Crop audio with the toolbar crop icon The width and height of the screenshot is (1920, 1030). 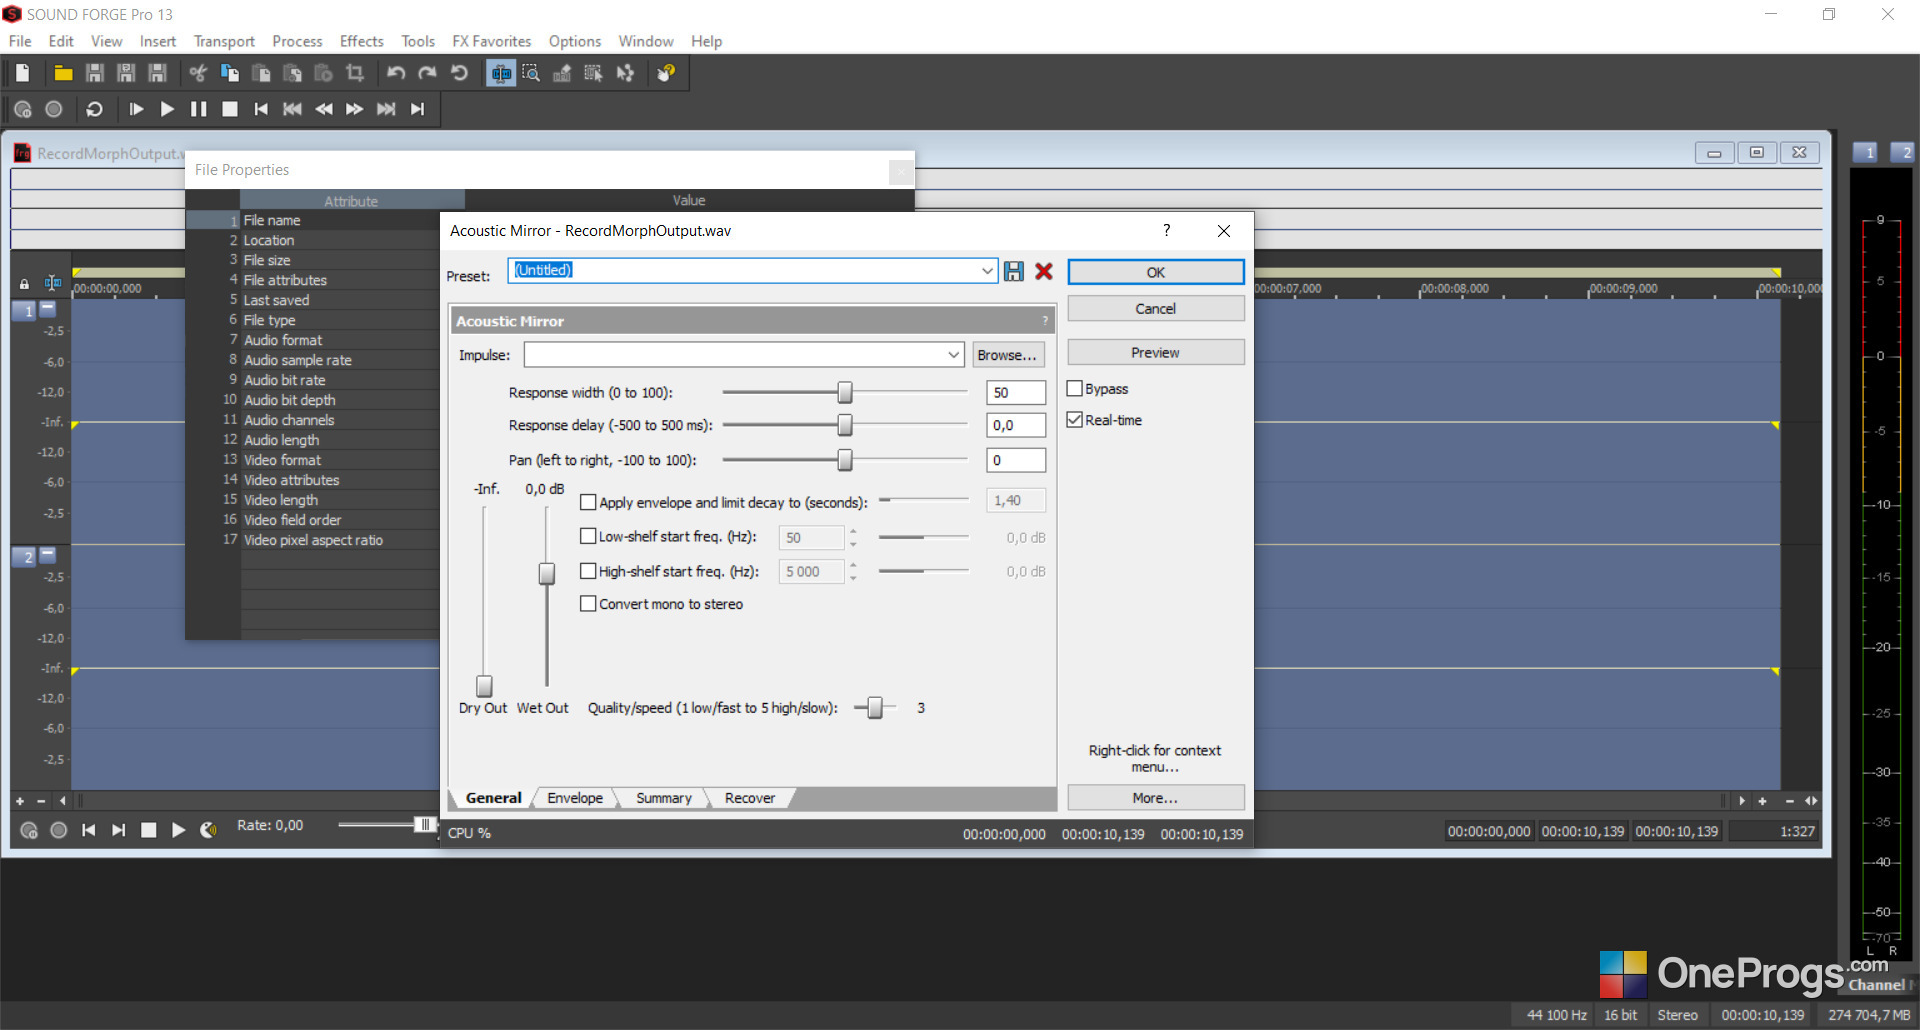(x=355, y=73)
